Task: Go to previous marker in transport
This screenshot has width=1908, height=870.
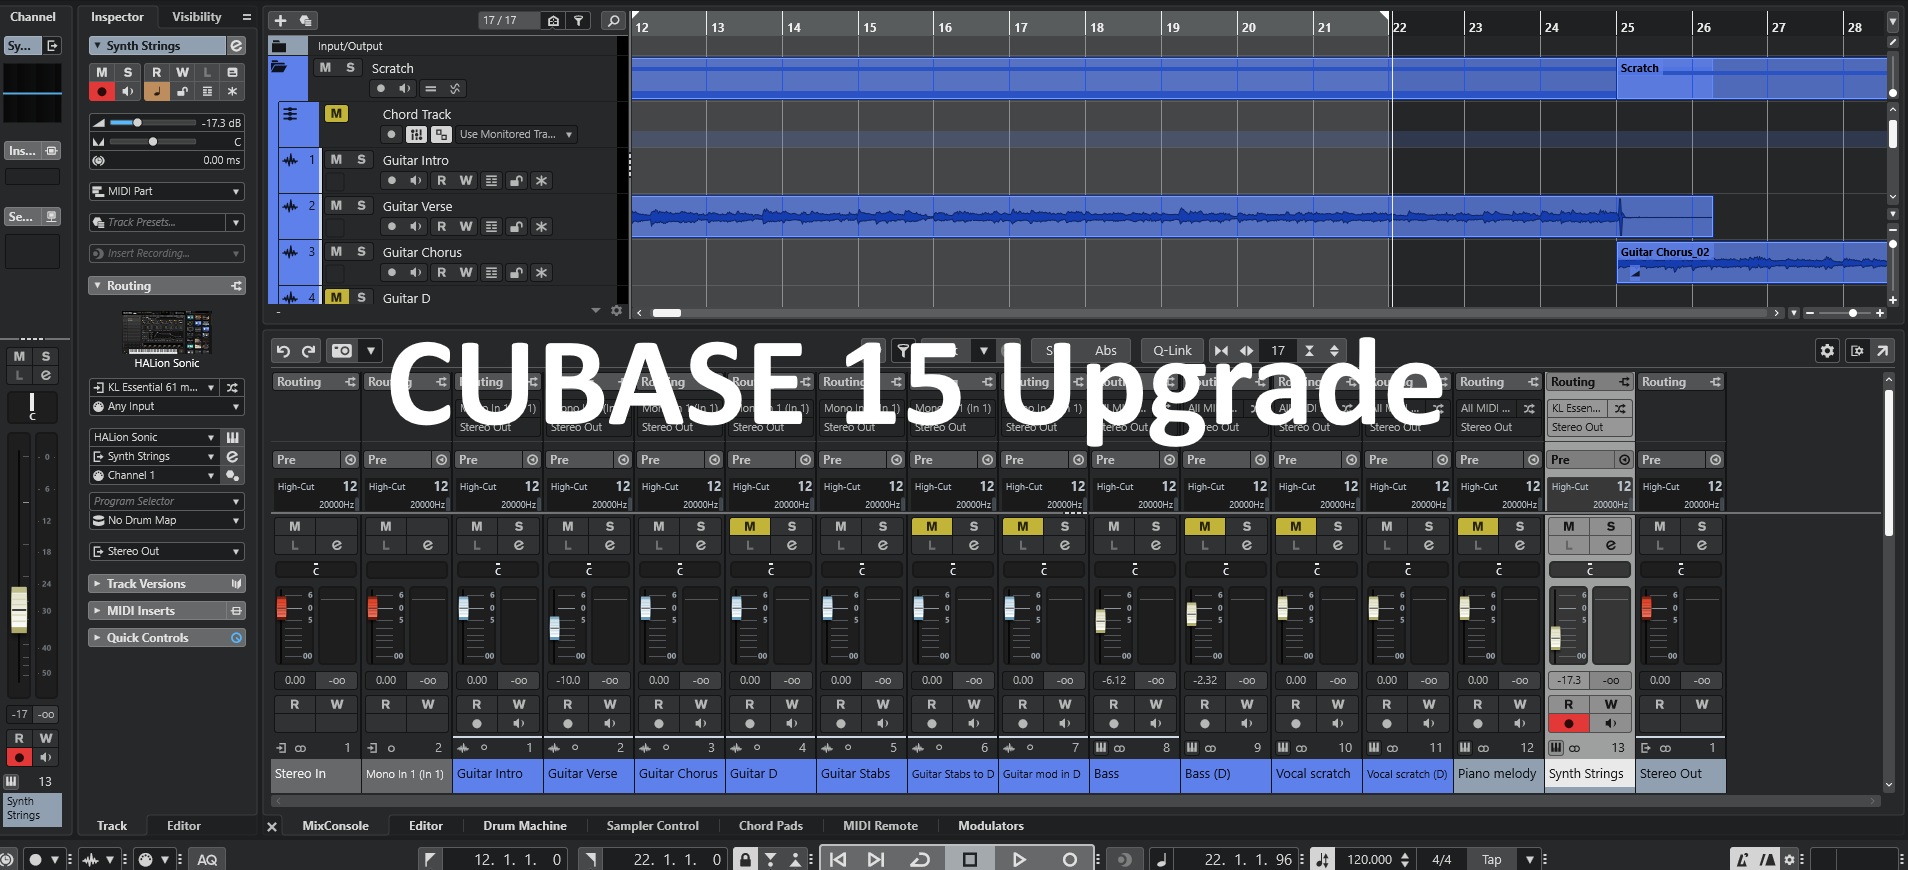Action: [838, 859]
